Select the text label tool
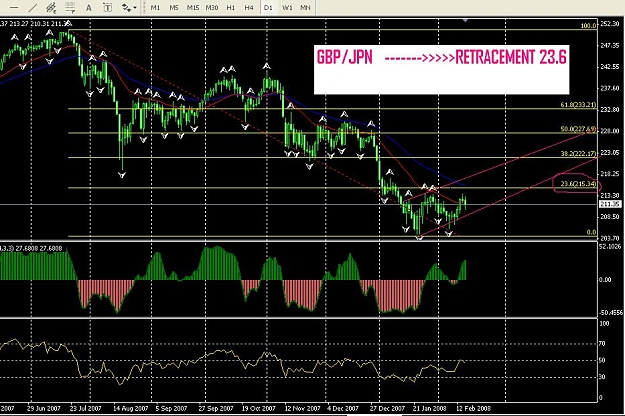 point(108,8)
